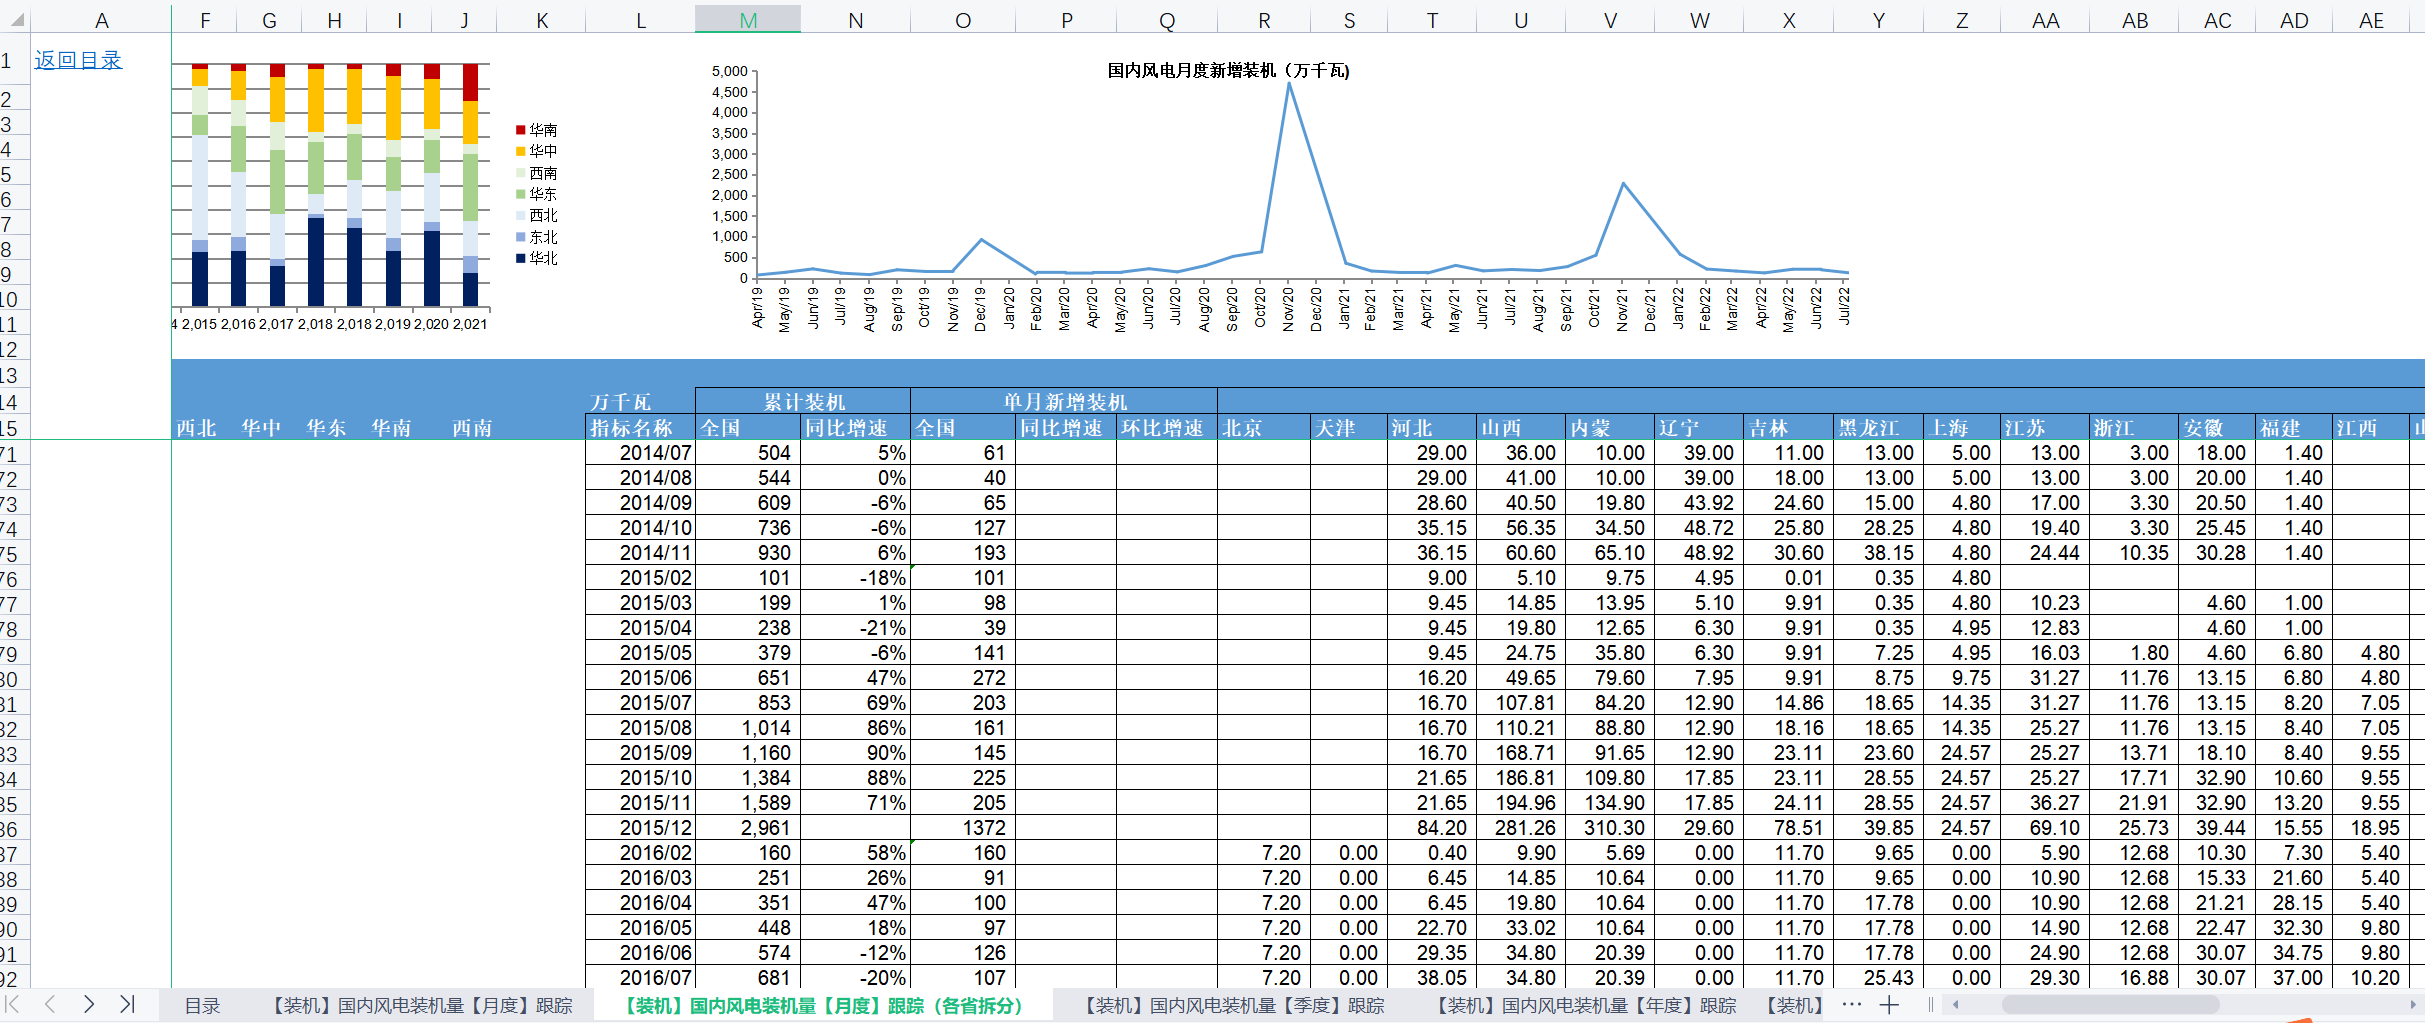This screenshot has height=1023, width=2425.
Task: Select row header 15
Action: [x=15, y=427]
